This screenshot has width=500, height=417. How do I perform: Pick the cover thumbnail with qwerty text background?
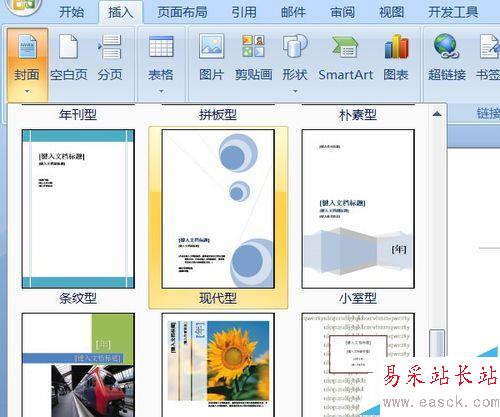click(358, 365)
